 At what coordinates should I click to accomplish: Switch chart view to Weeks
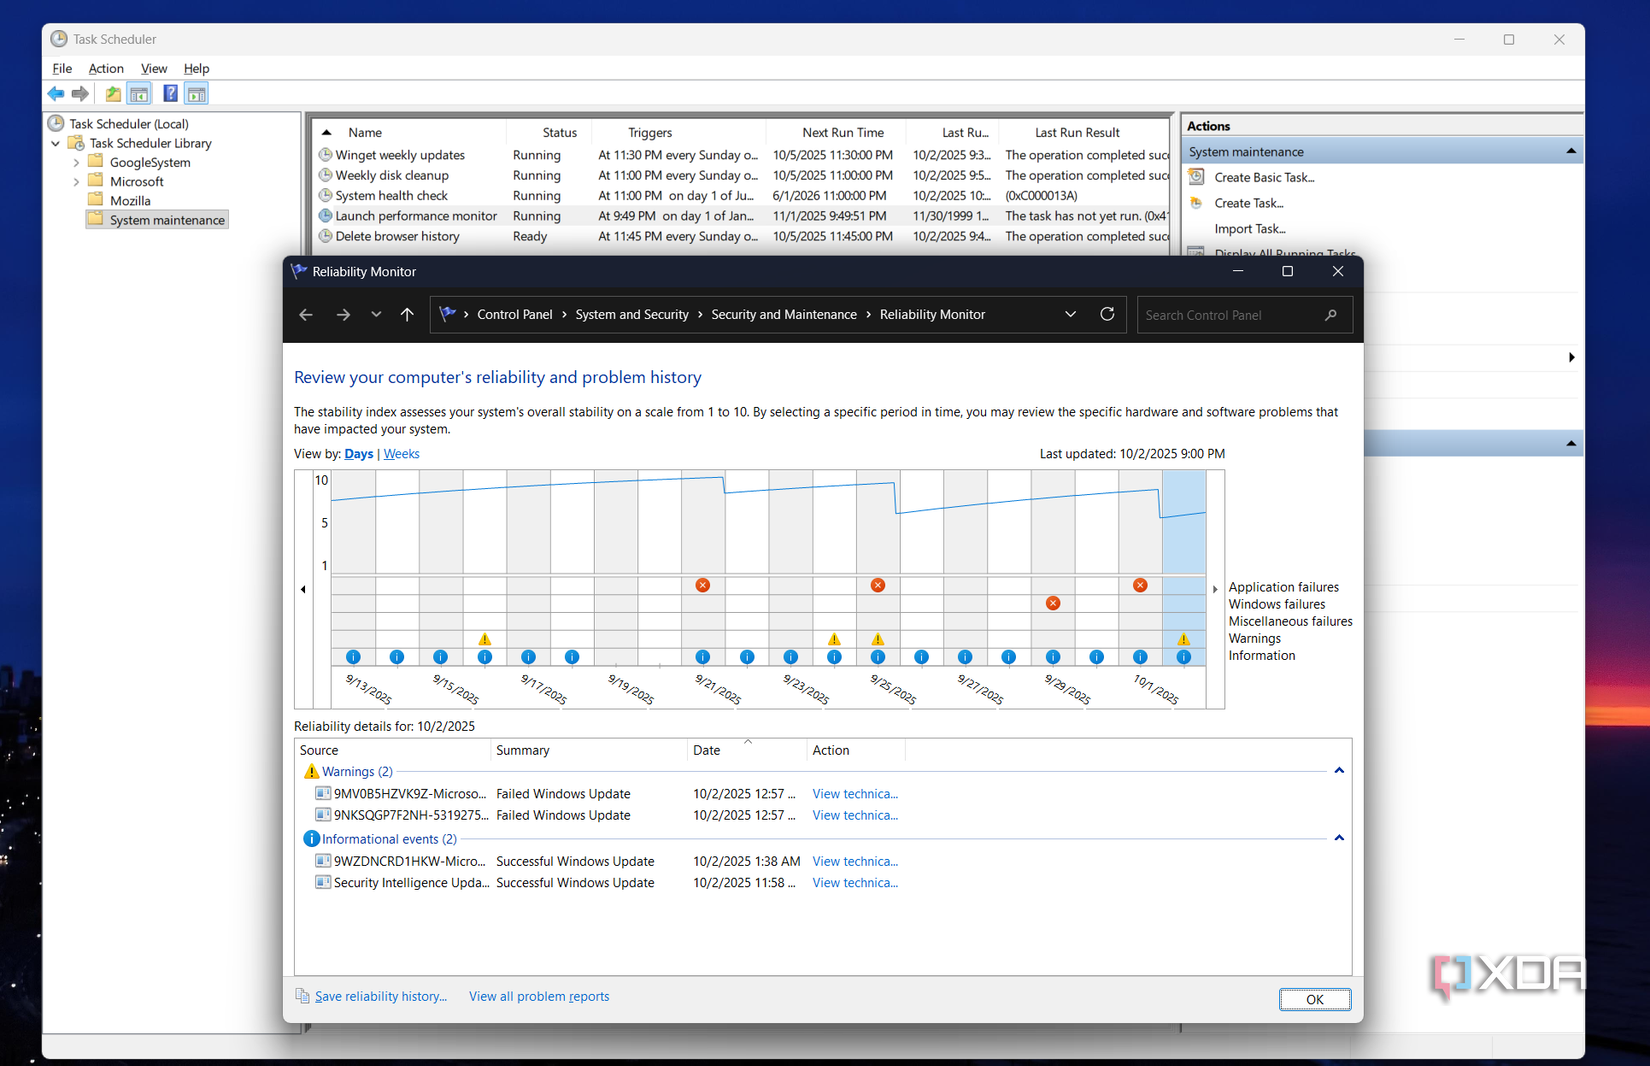[x=401, y=454]
